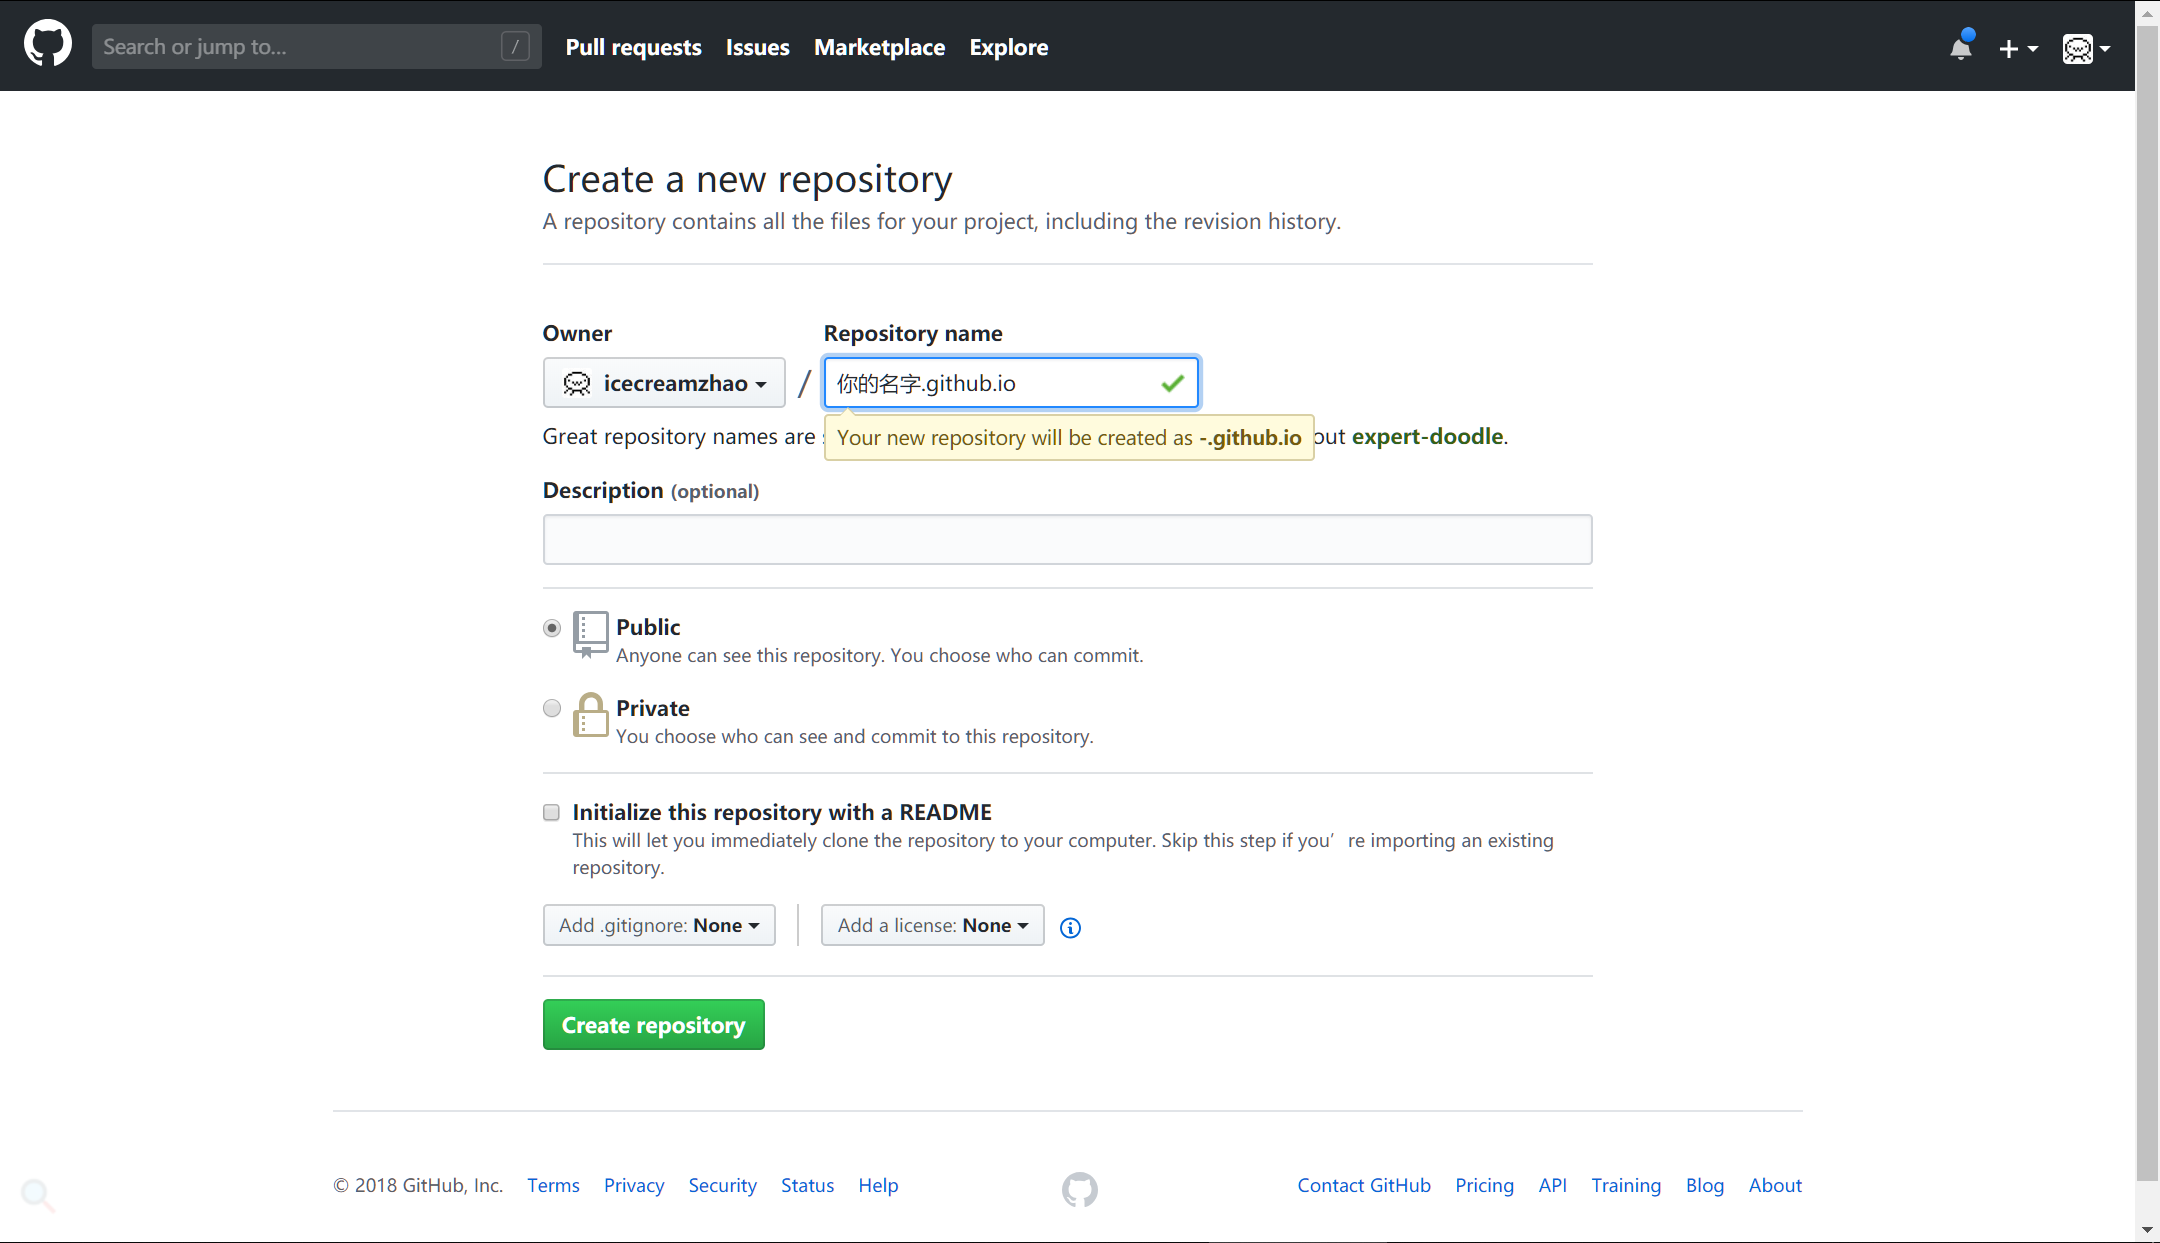
Task: Click the plus icon to create new
Action: pos(2012,46)
